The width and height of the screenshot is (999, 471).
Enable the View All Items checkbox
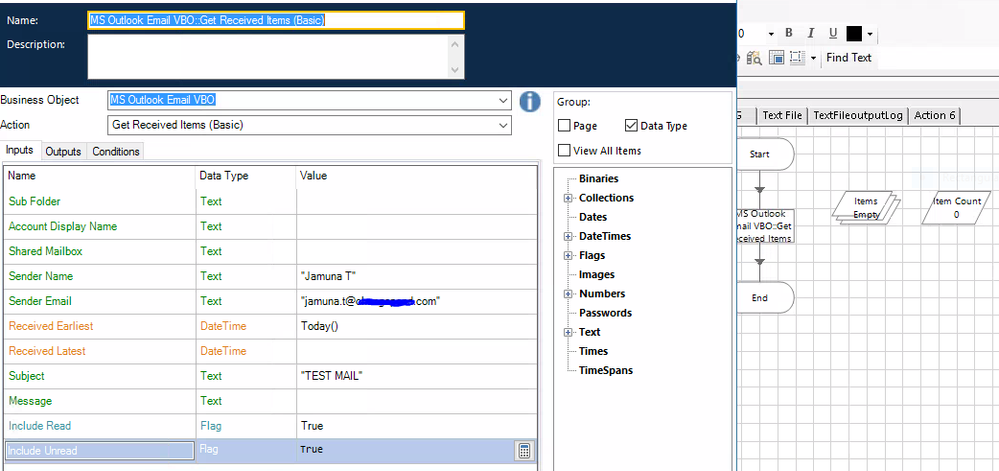564,150
